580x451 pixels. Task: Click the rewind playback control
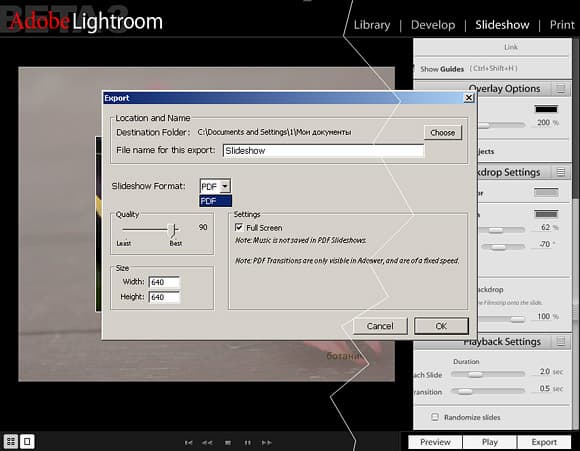(207, 442)
